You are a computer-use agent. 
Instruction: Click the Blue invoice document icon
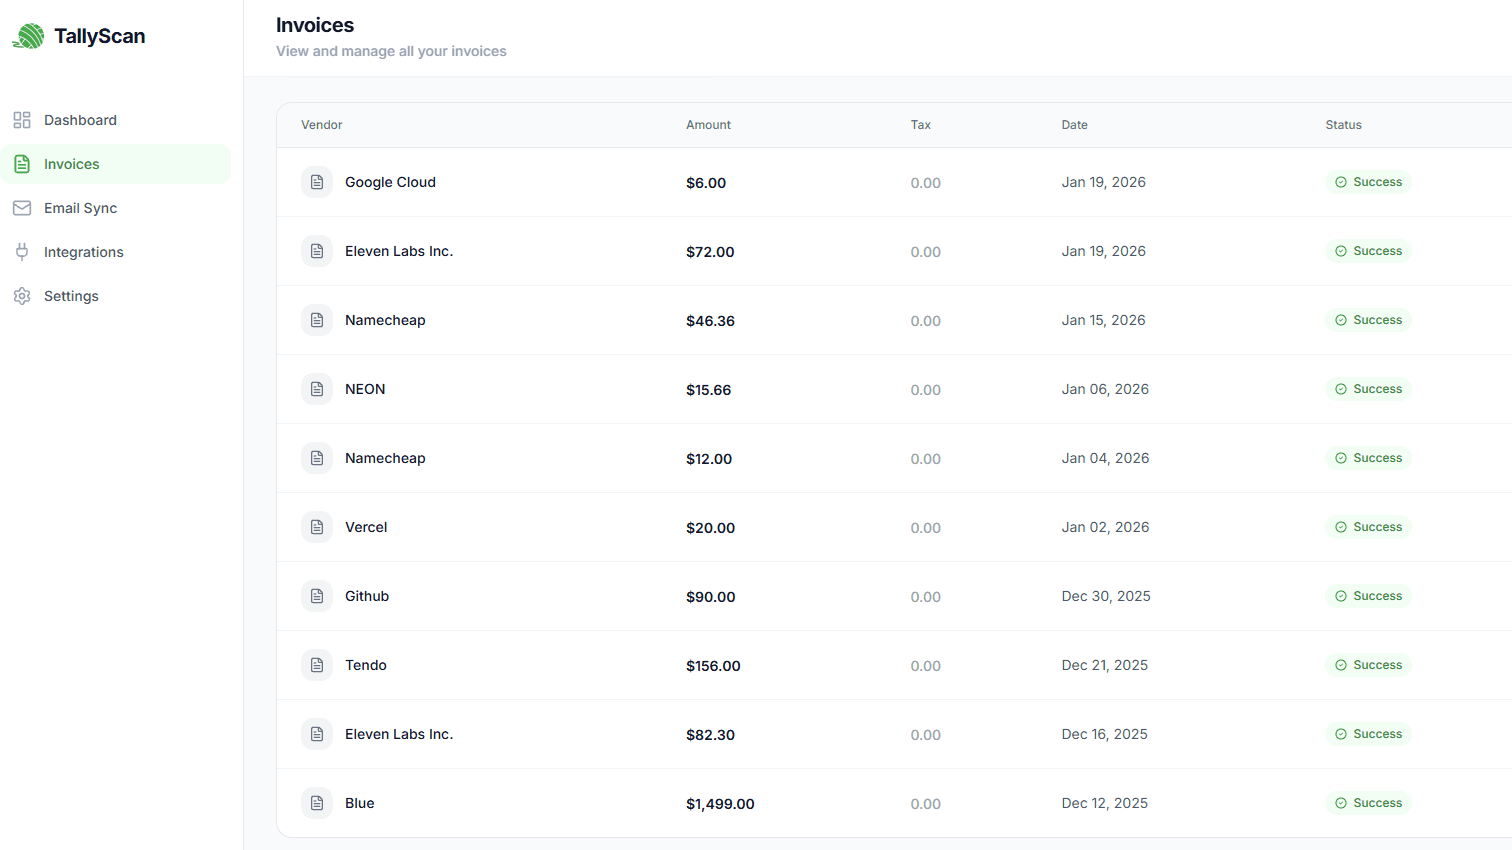[316, 802]
